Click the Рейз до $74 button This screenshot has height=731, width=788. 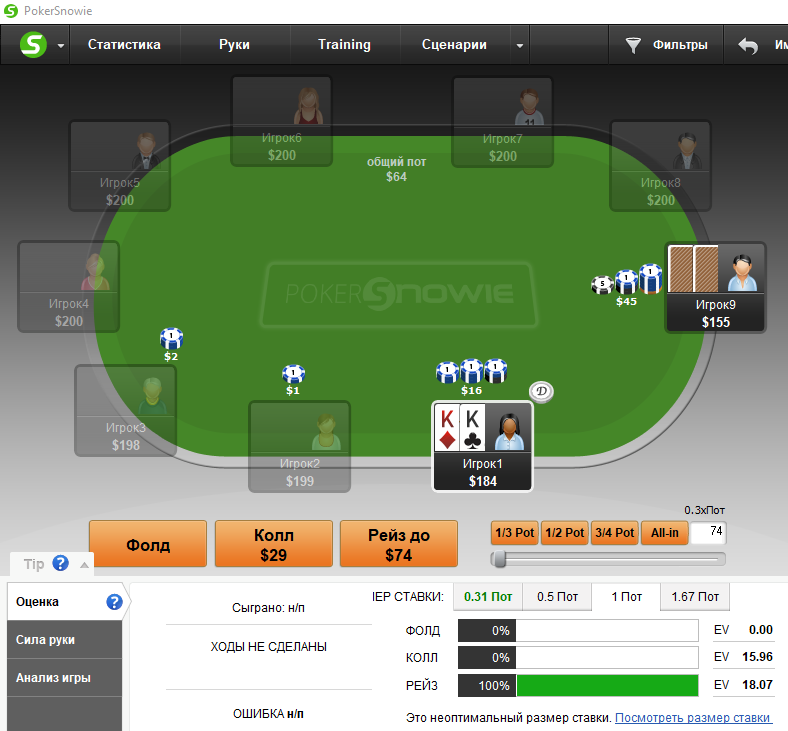(399, 545)
